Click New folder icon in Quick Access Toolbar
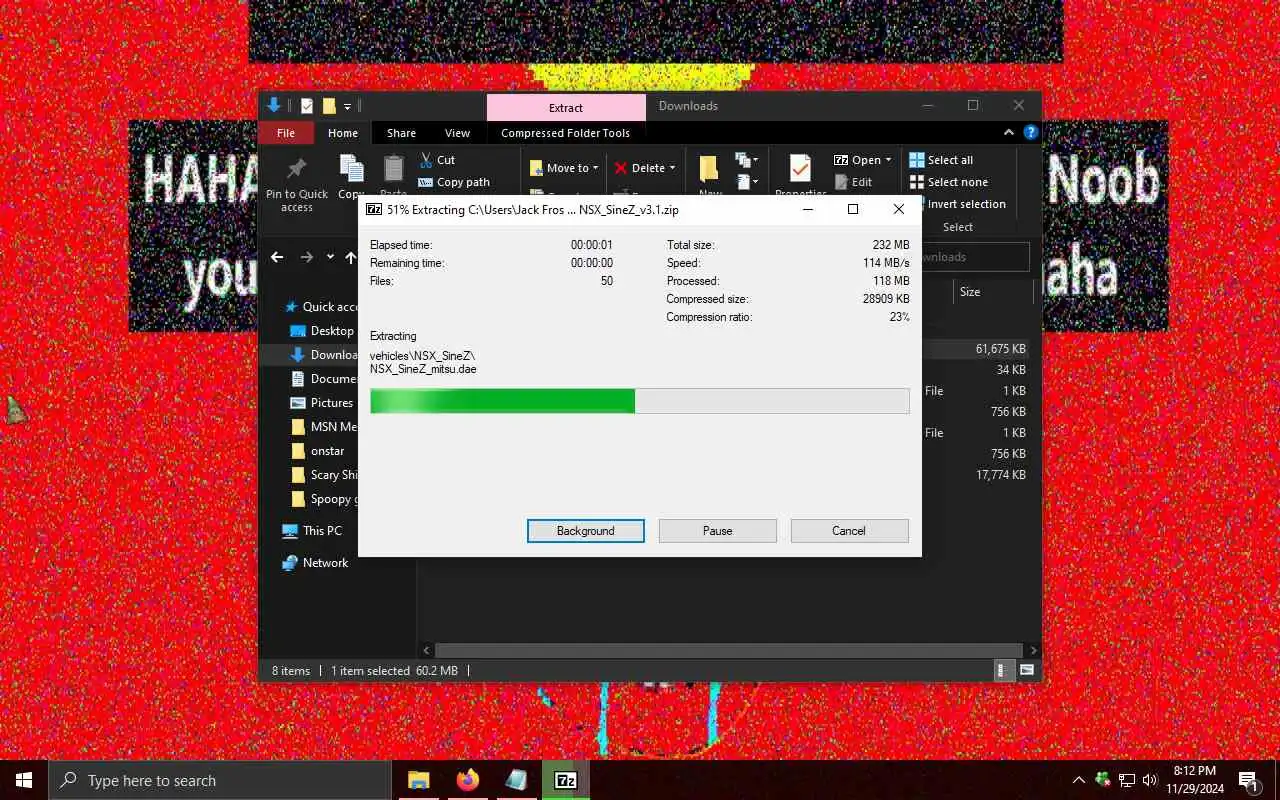Image resolution: width=1280 pixels, height=800 pixels. (x=329, y=106)
